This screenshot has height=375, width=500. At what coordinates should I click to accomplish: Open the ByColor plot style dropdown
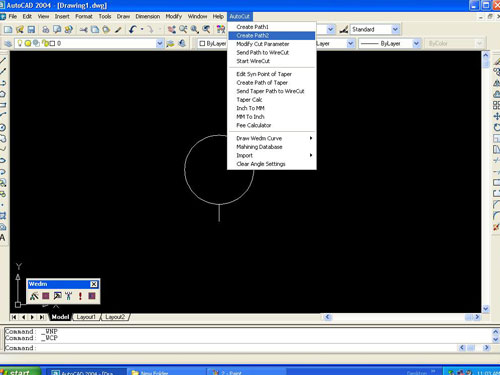(479, 43)
